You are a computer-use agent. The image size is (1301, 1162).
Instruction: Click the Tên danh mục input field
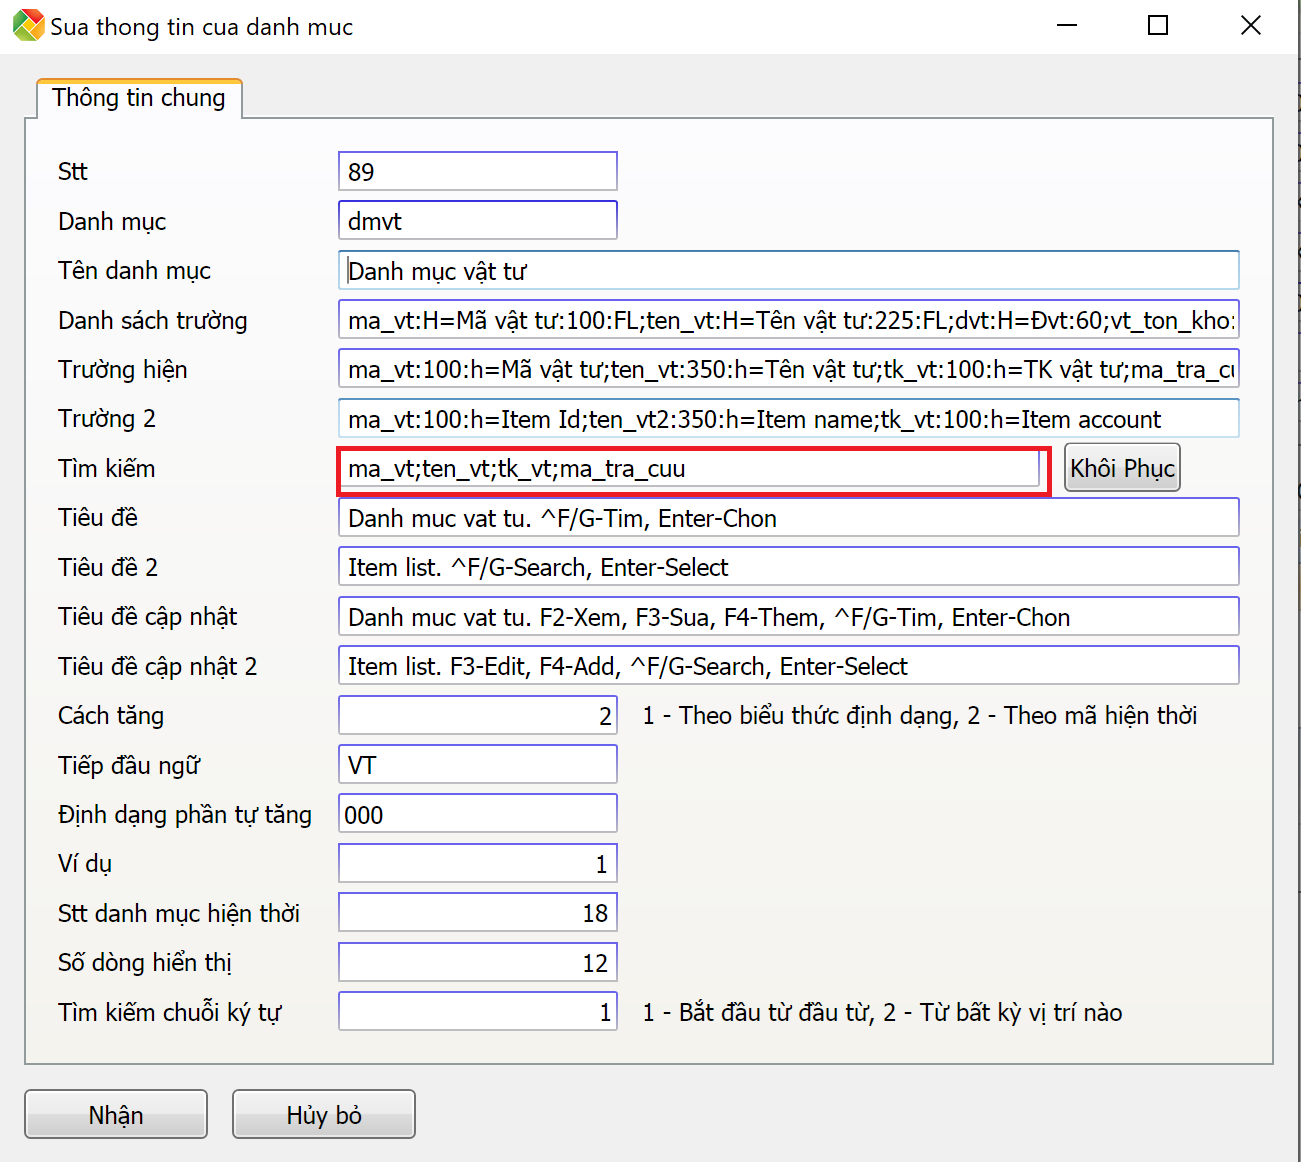pyautogui.click(x=789, y=270)
